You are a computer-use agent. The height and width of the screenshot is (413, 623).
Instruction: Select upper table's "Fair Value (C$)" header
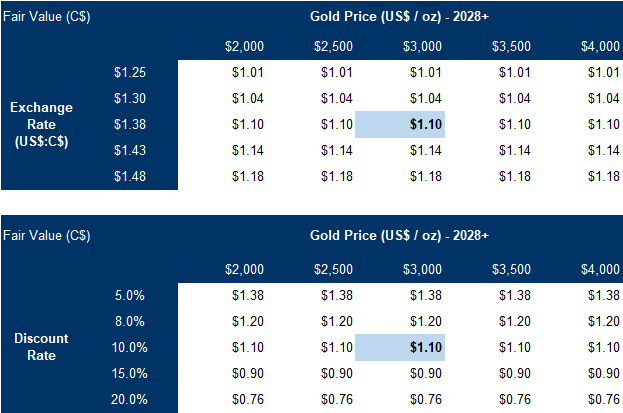pos(47,17)
